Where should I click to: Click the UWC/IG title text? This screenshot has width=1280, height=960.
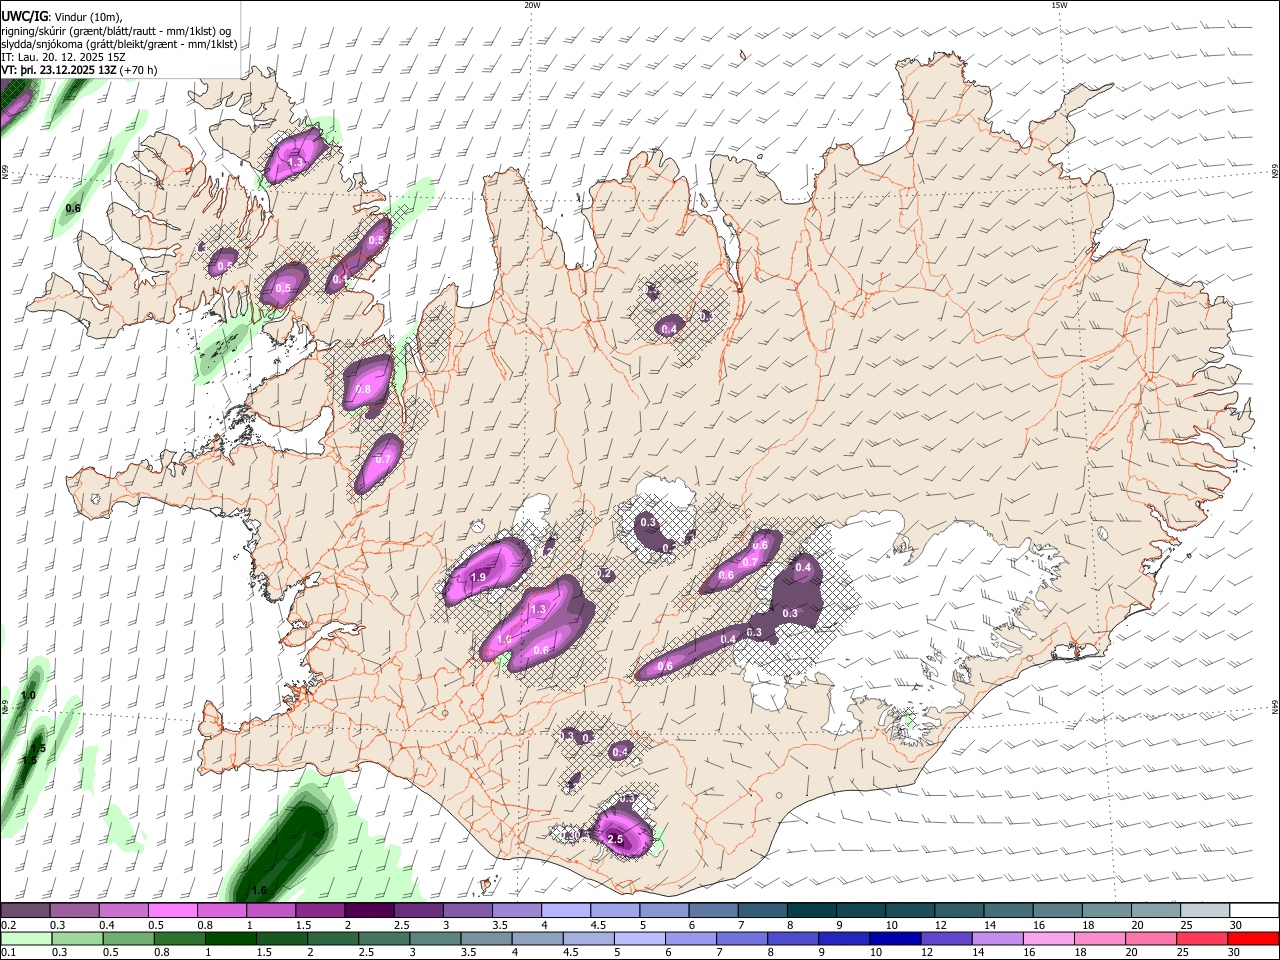[x=24, y=16]
